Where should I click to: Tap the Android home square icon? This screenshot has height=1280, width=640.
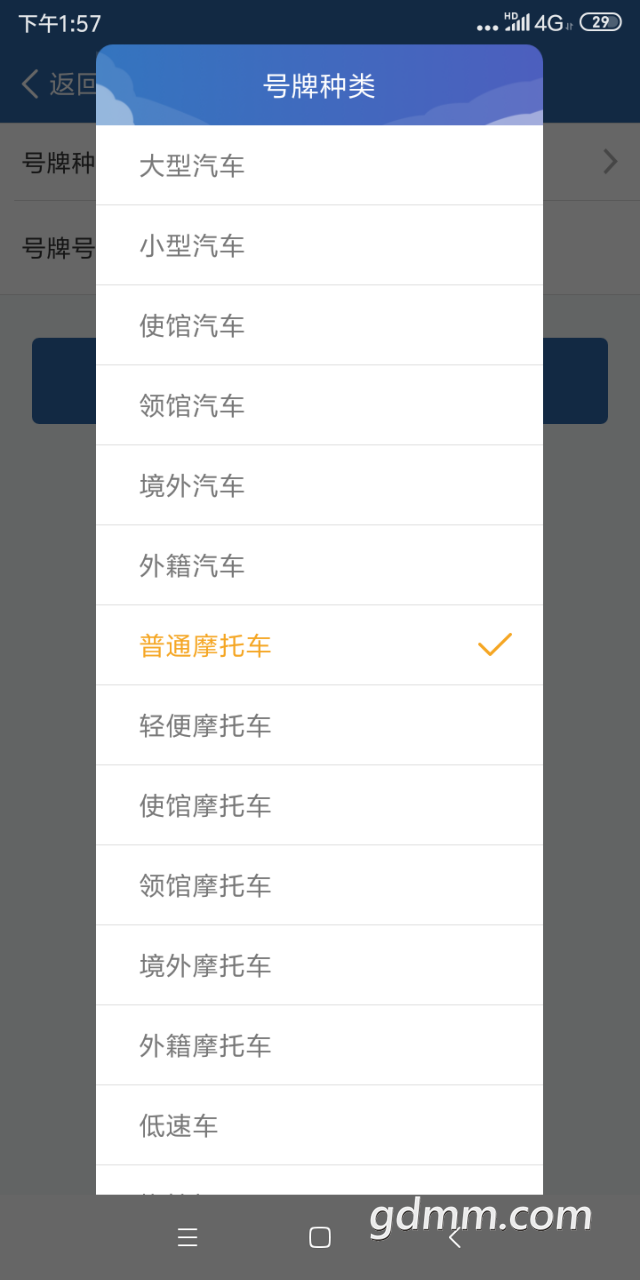pyautogui.click(x=320, y=1238)
